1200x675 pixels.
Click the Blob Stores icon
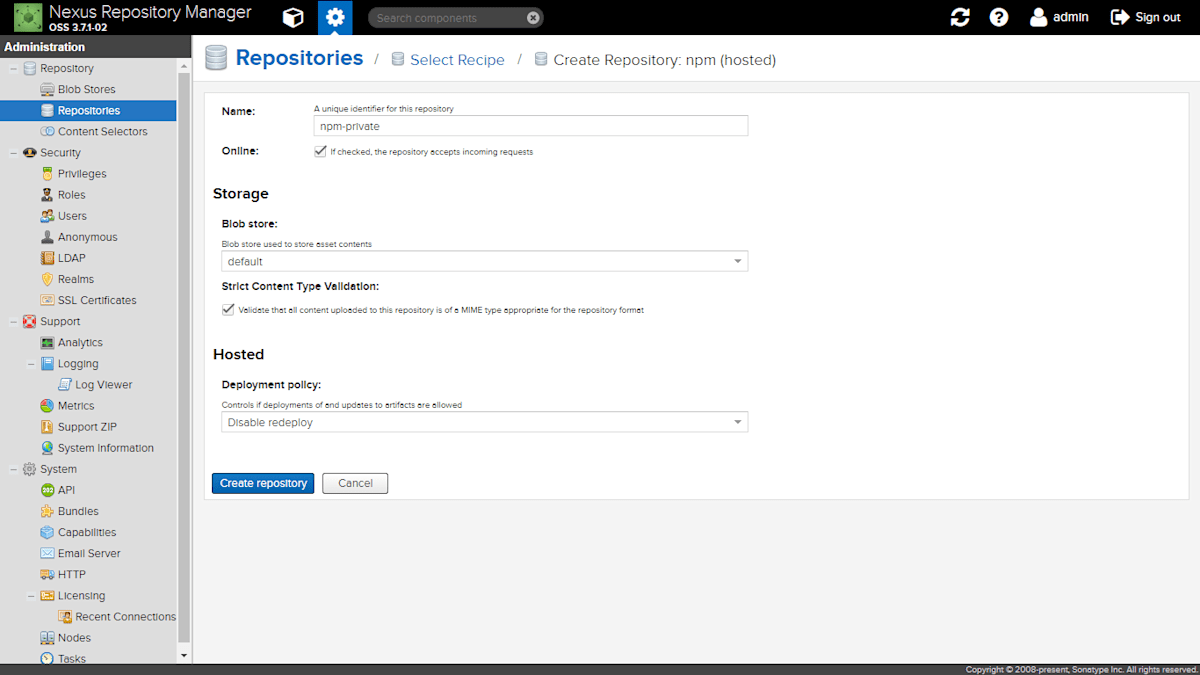(x=47, y=89)
